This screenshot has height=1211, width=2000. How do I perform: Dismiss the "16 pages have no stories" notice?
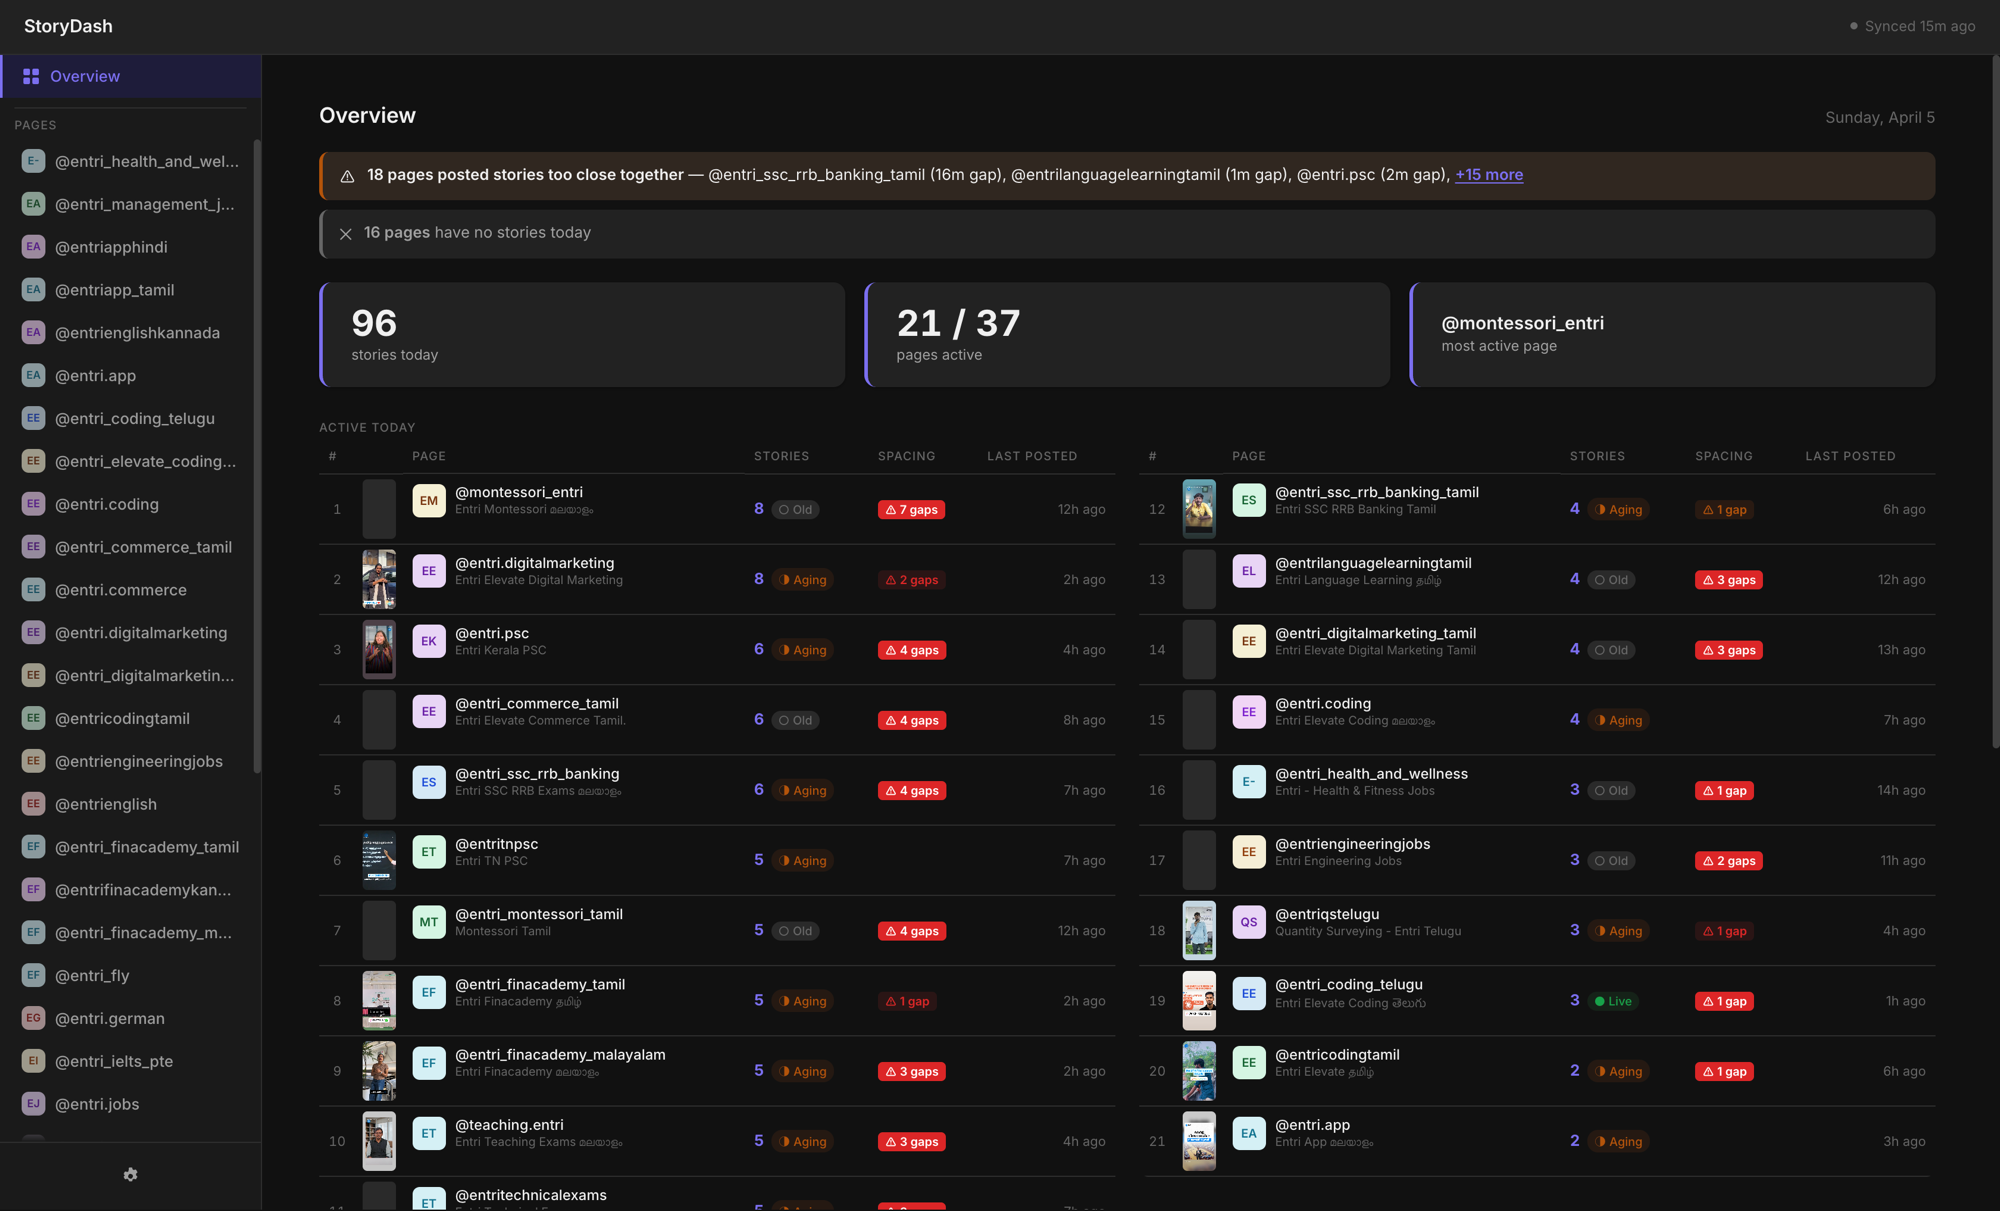(345, 233)
